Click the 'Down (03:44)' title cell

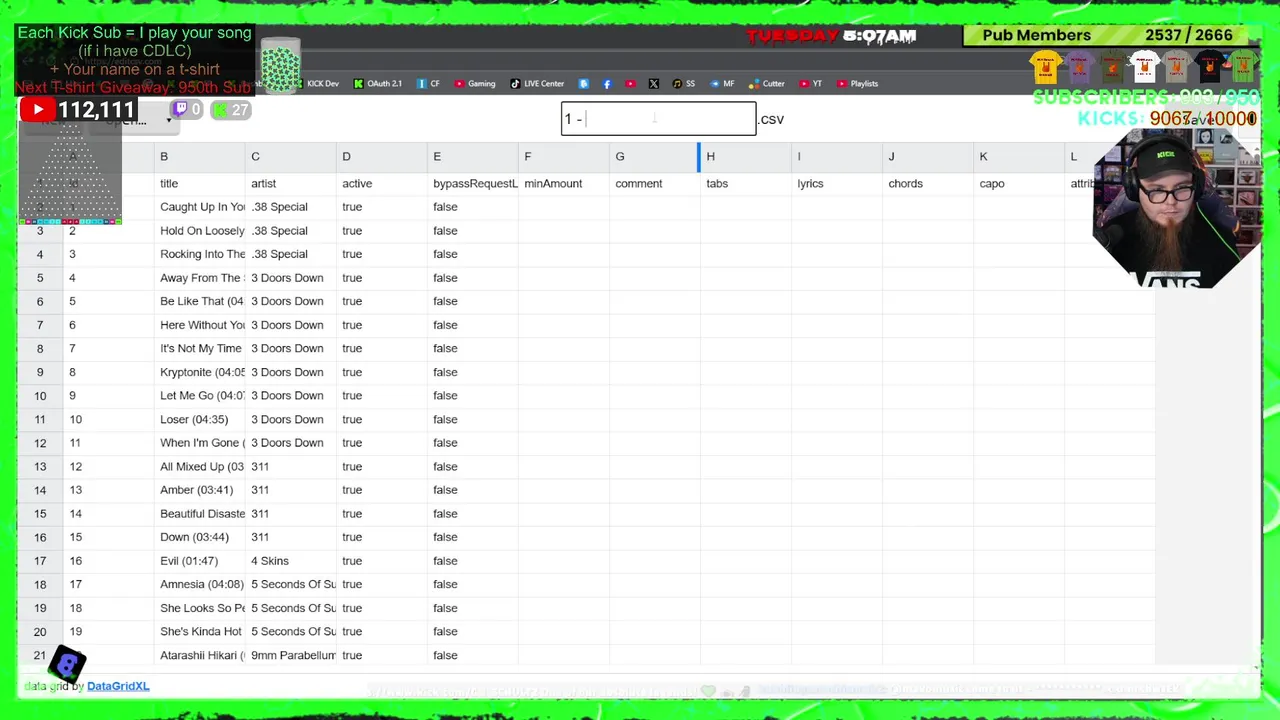coord(200,537)
